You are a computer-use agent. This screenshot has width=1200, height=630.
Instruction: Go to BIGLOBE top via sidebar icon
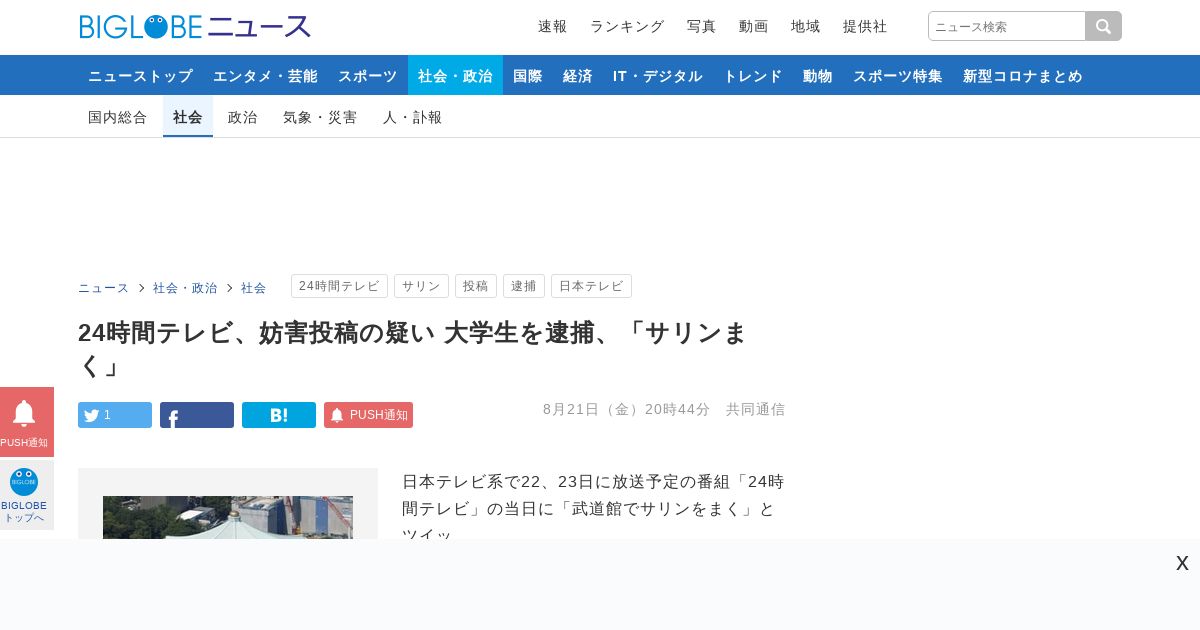coord(26,495)
